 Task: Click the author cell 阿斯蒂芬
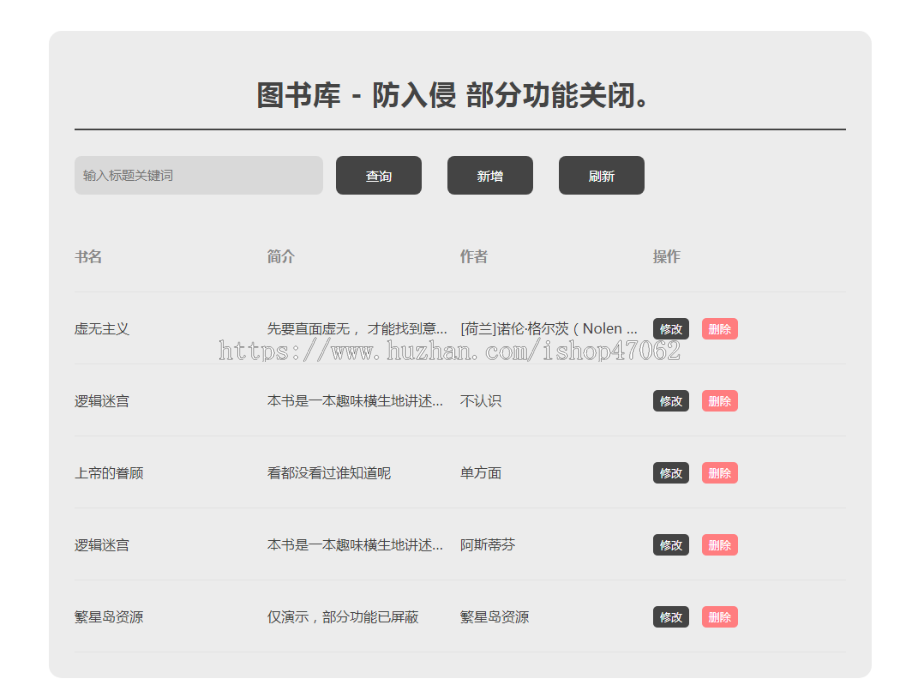tap(488, 545)
